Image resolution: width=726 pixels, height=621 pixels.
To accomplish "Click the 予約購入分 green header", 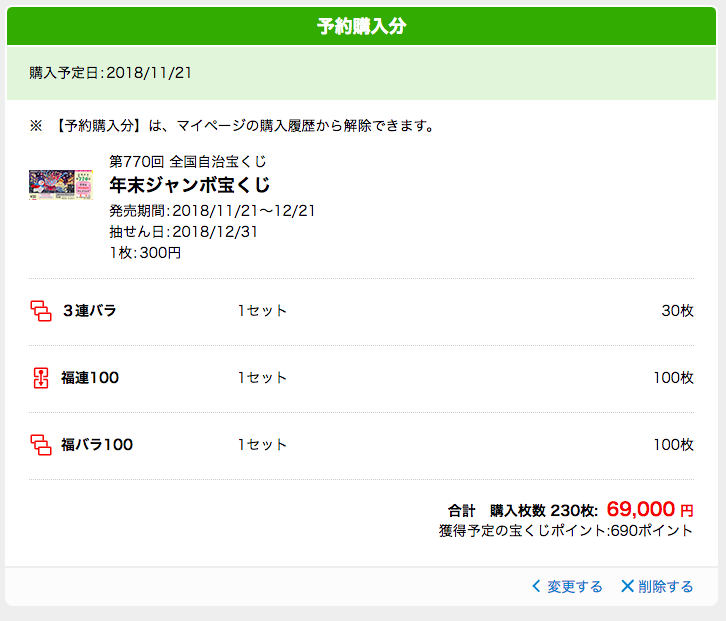I will (362, 26).
